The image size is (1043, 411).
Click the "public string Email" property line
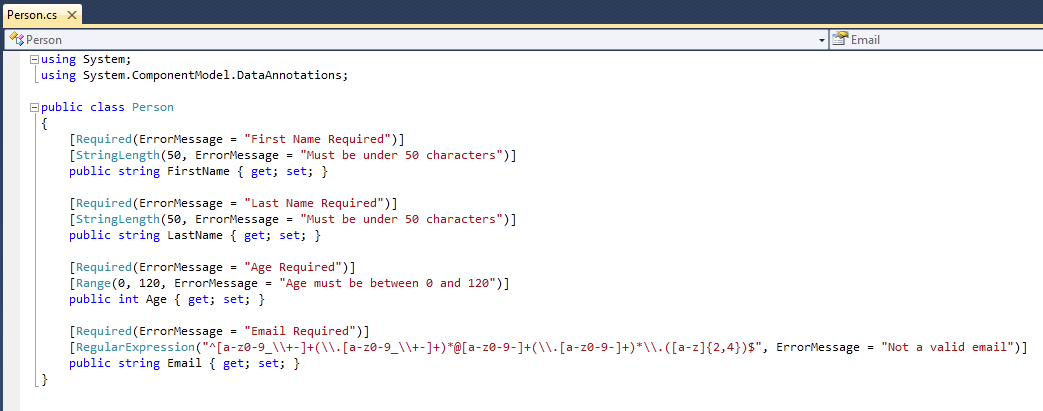pyautogui.click(x=184, y=362)
